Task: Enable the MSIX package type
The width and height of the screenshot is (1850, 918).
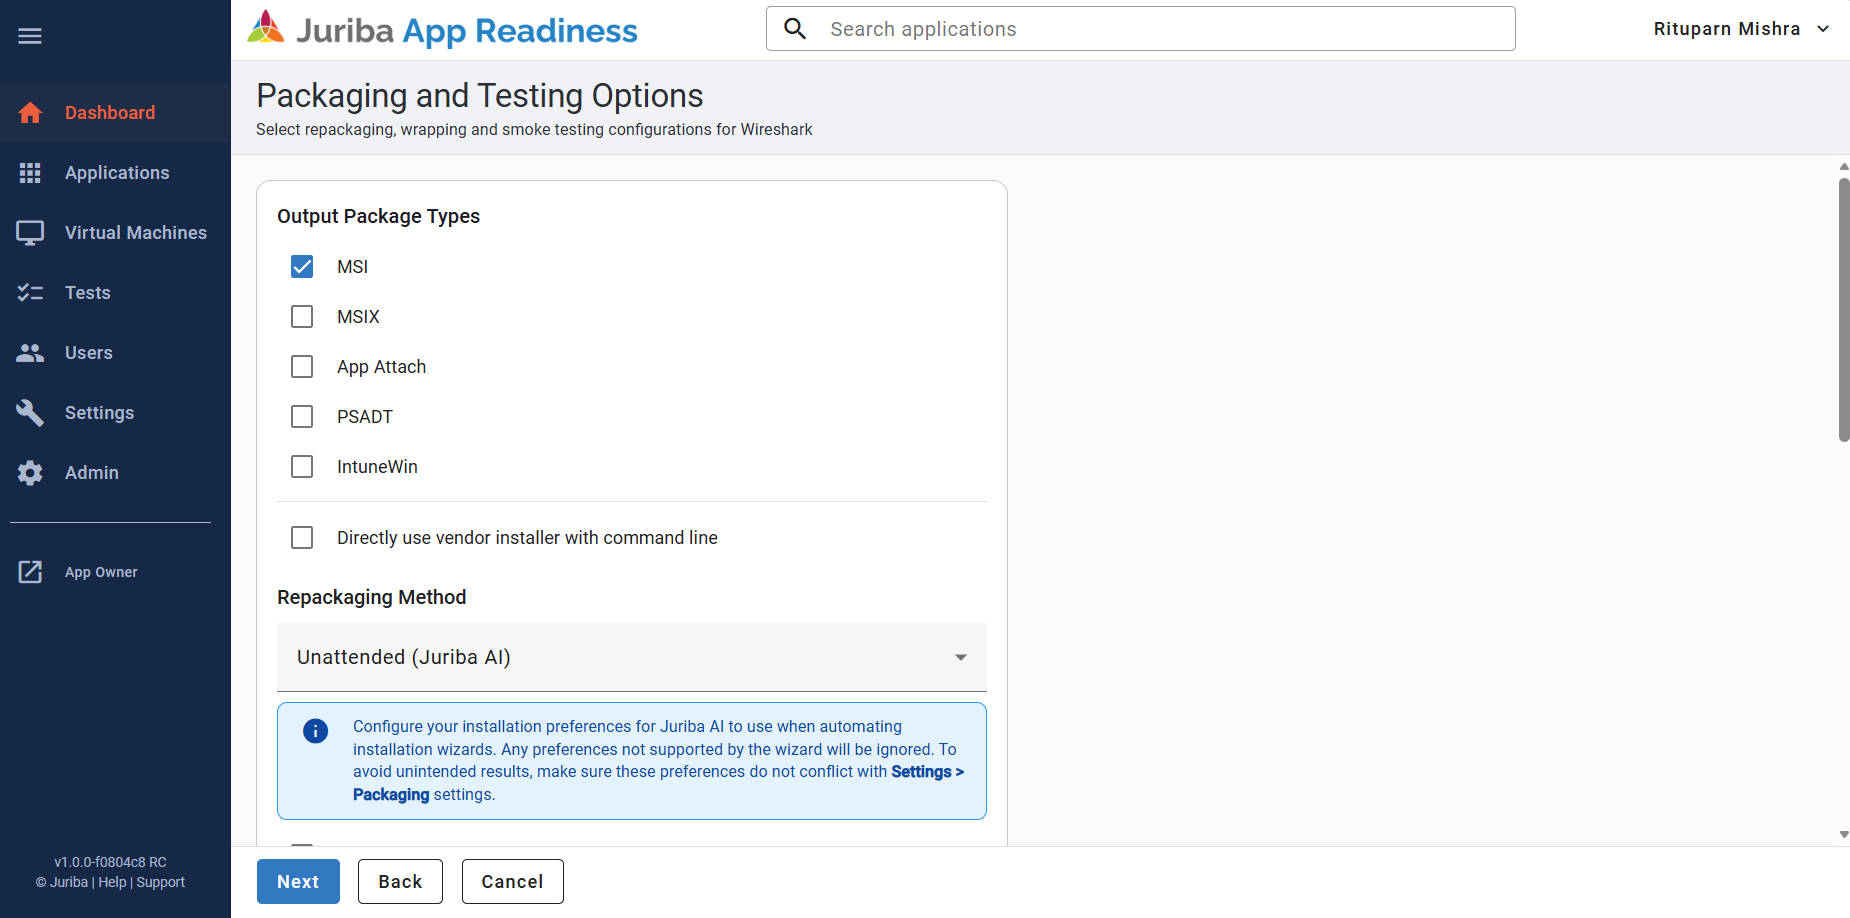Action: click(x=302, y=317)
